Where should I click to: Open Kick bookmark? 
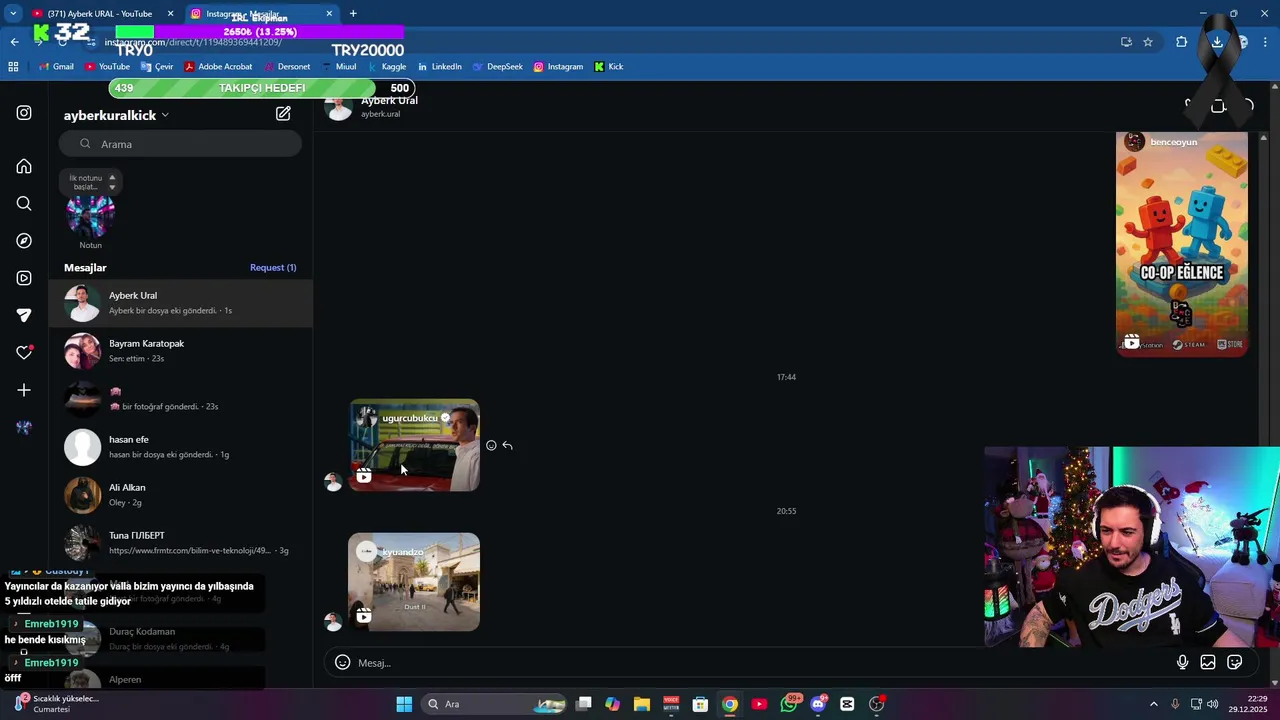point(609,67)
